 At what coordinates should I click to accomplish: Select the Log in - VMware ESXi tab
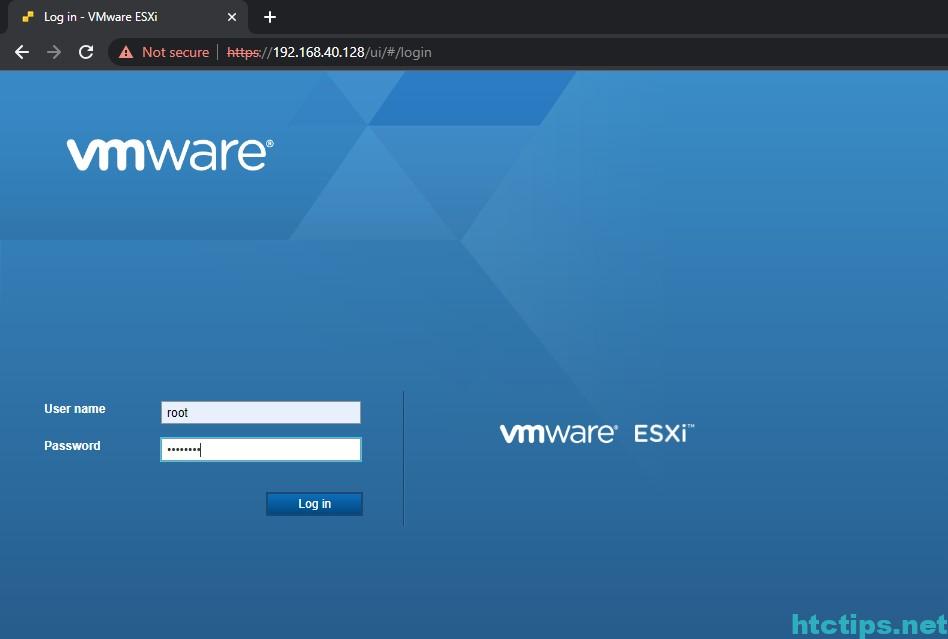pos(128,17)
